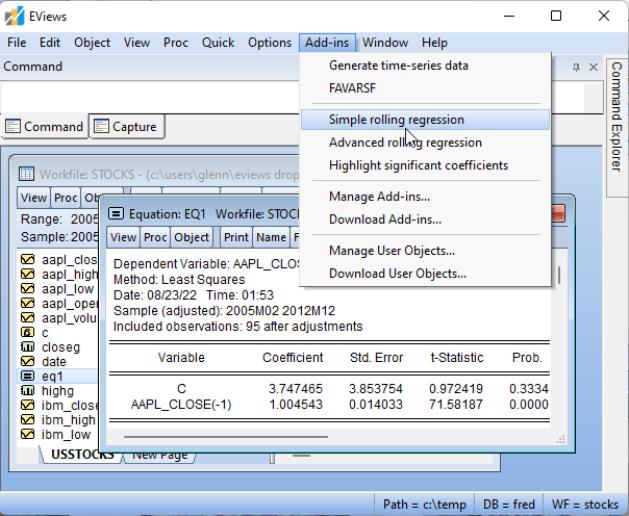Screen dimensions: 629x516
Task: Click the closeg graph object icon
Action: click(27, 349)
